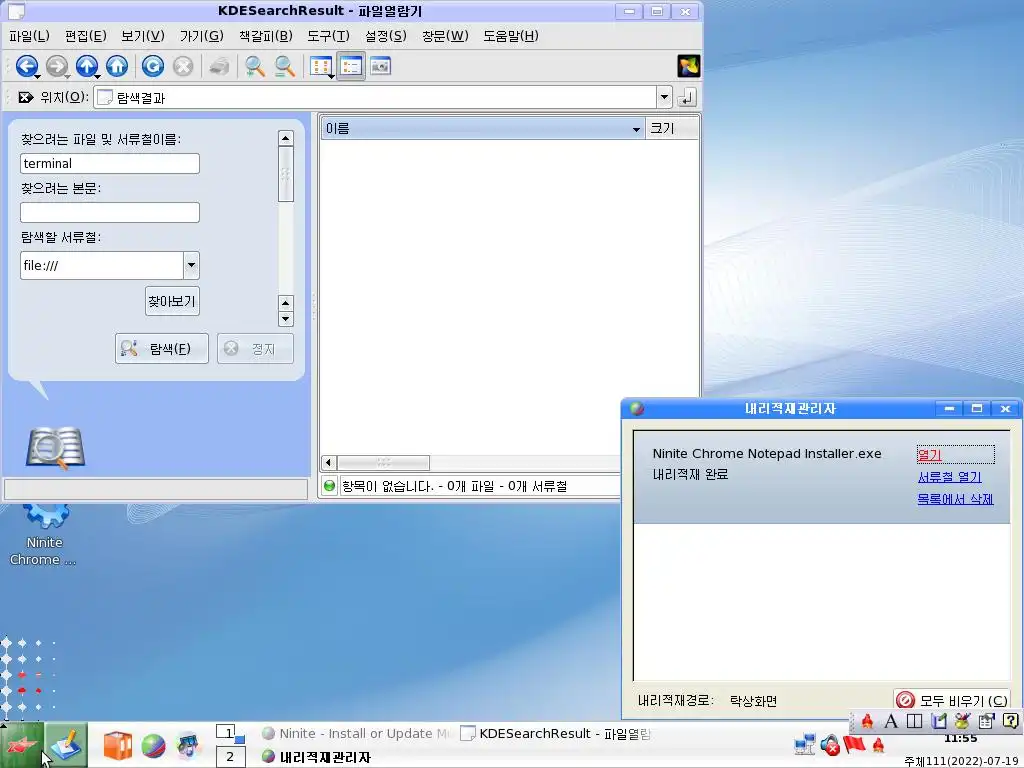The image size is (1024, 768).
Task: Open the 설정(S) menu
Action: coord(386,36)
